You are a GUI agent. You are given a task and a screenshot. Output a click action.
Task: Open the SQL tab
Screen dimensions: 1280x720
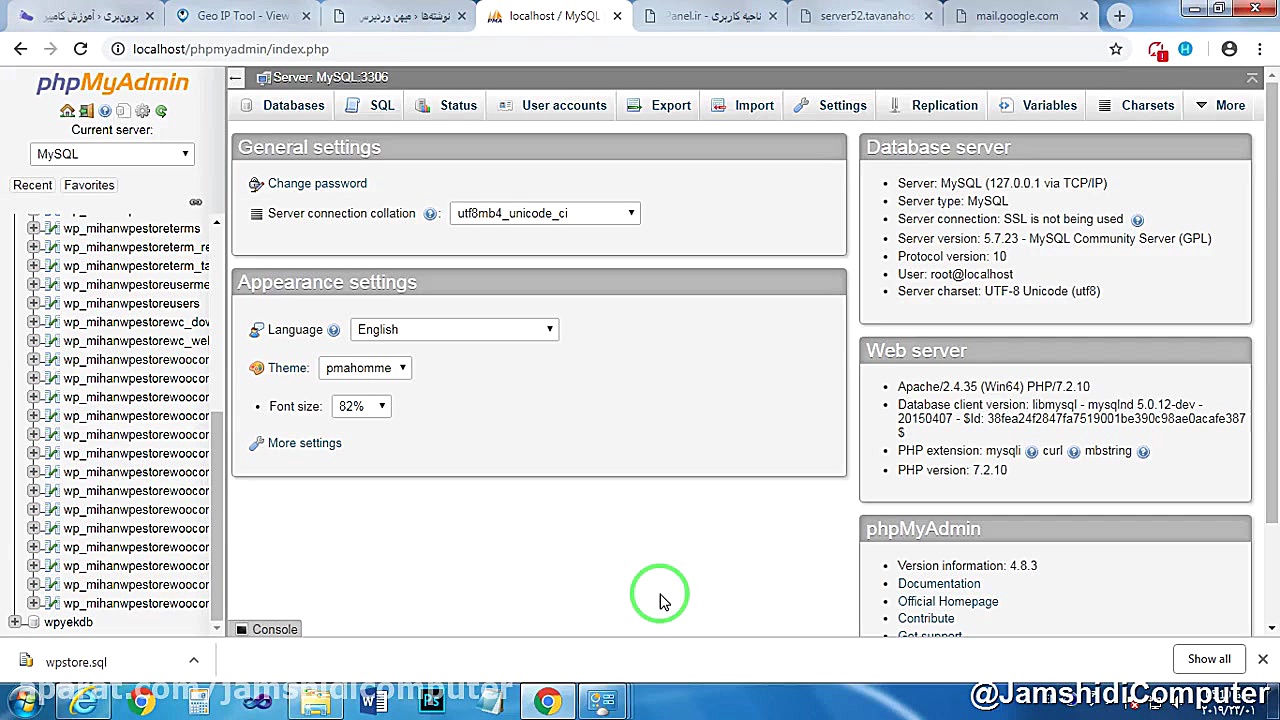pos(370,105)
